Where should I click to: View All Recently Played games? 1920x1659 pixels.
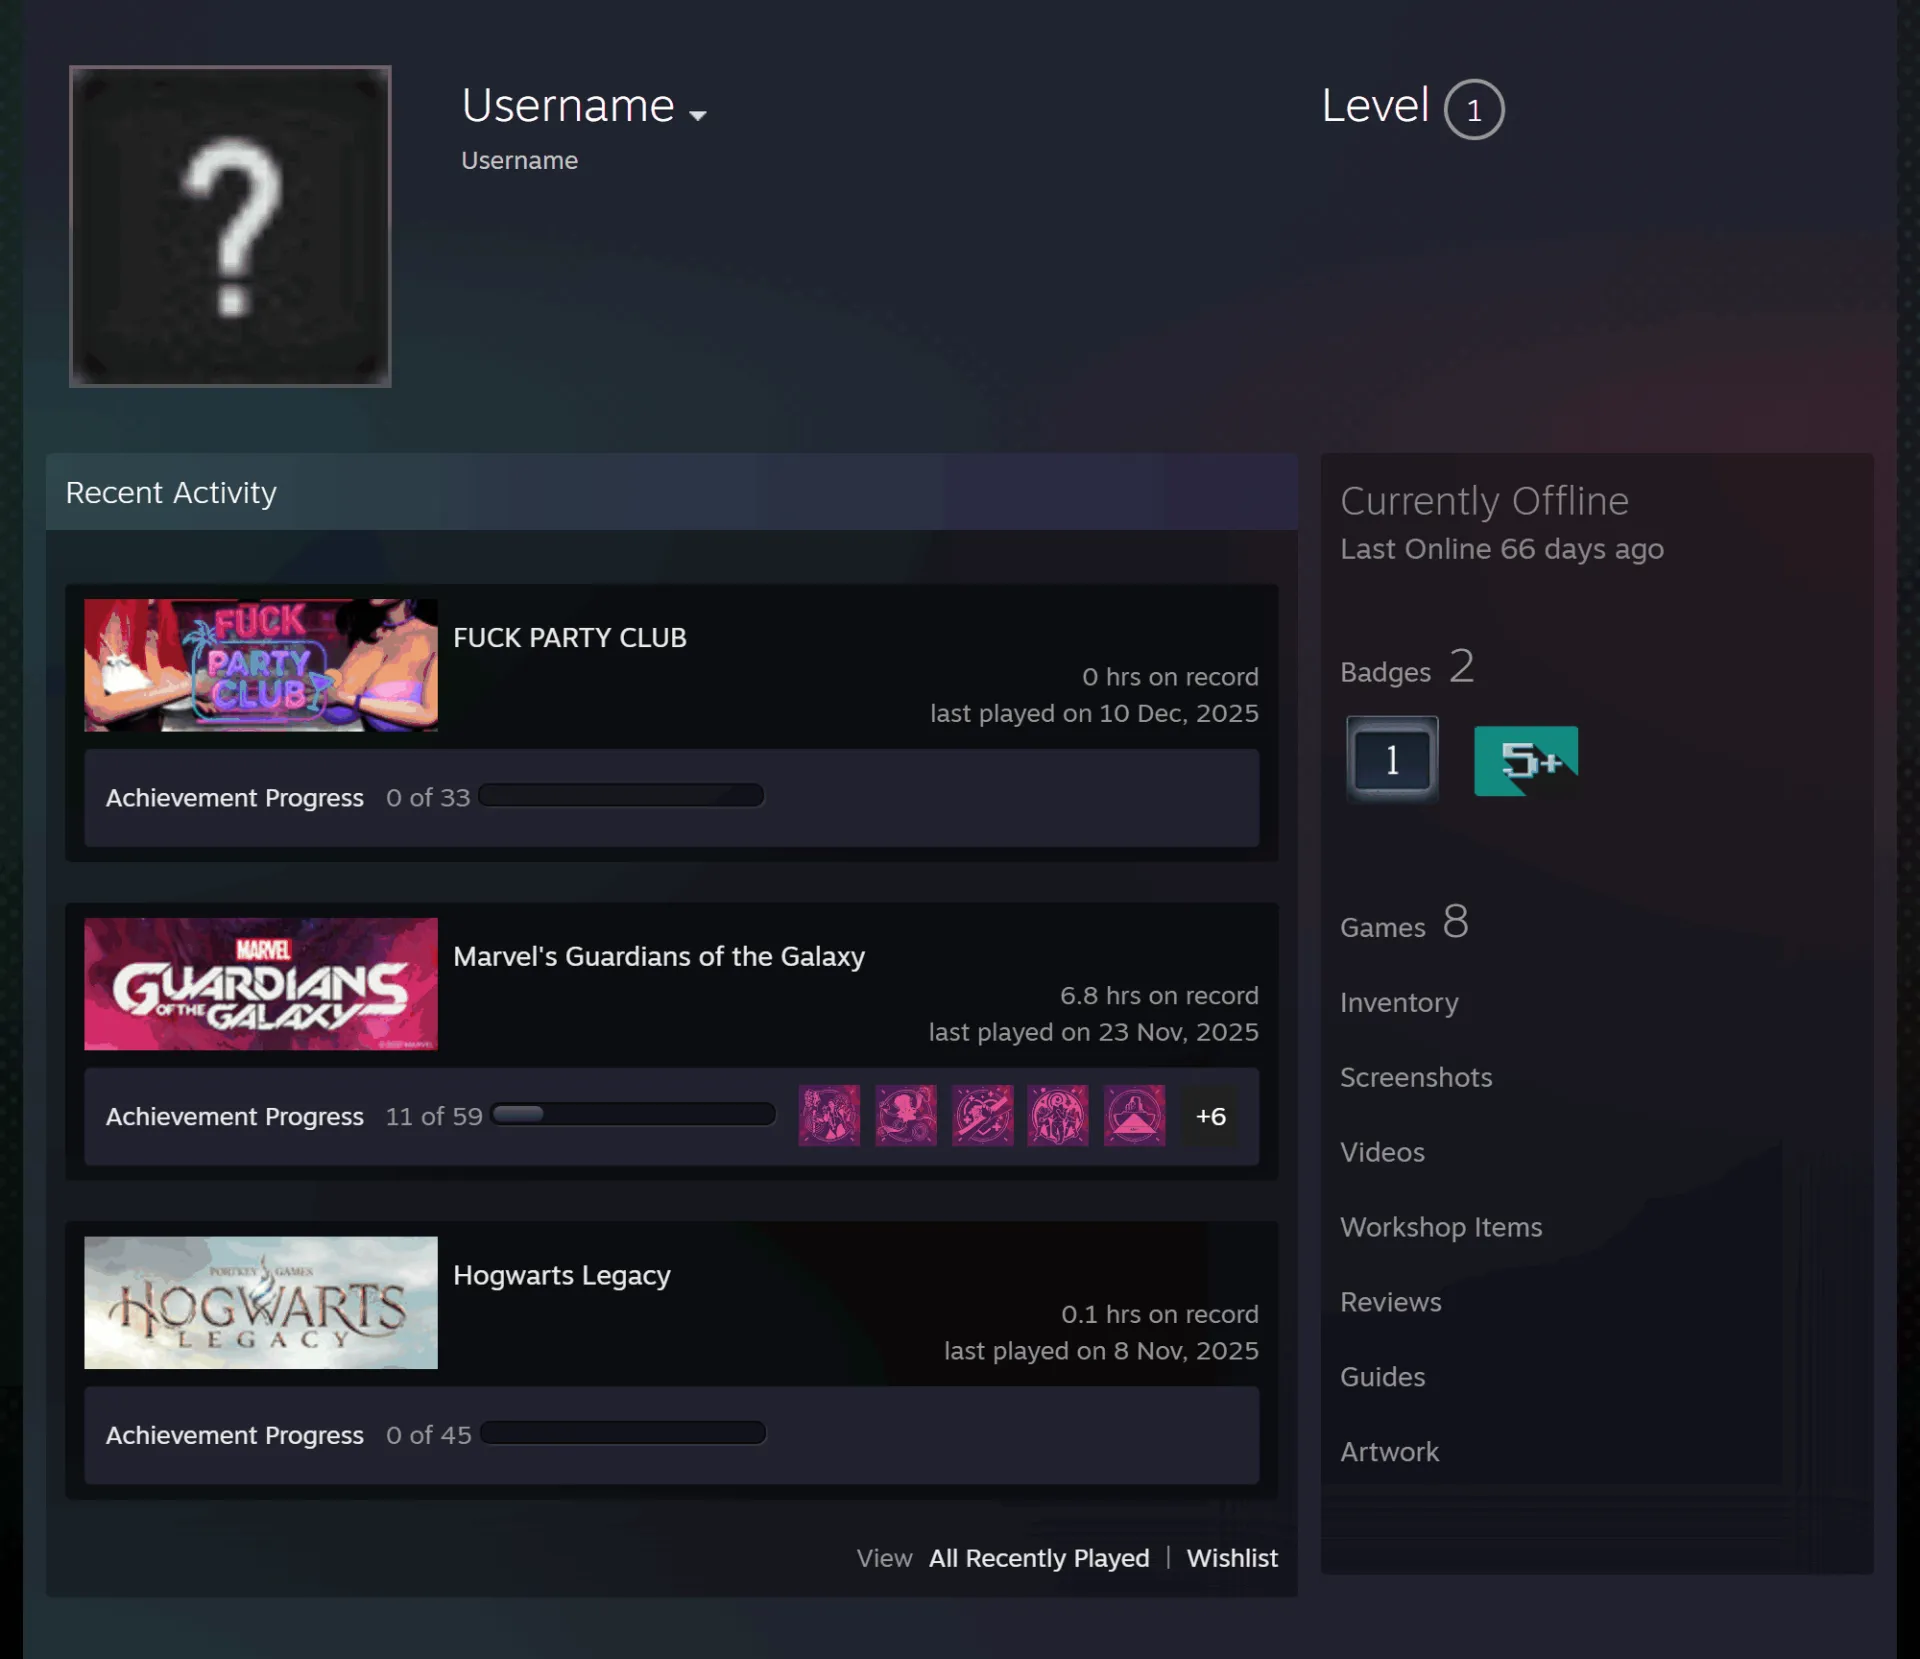point(1039,1558)
